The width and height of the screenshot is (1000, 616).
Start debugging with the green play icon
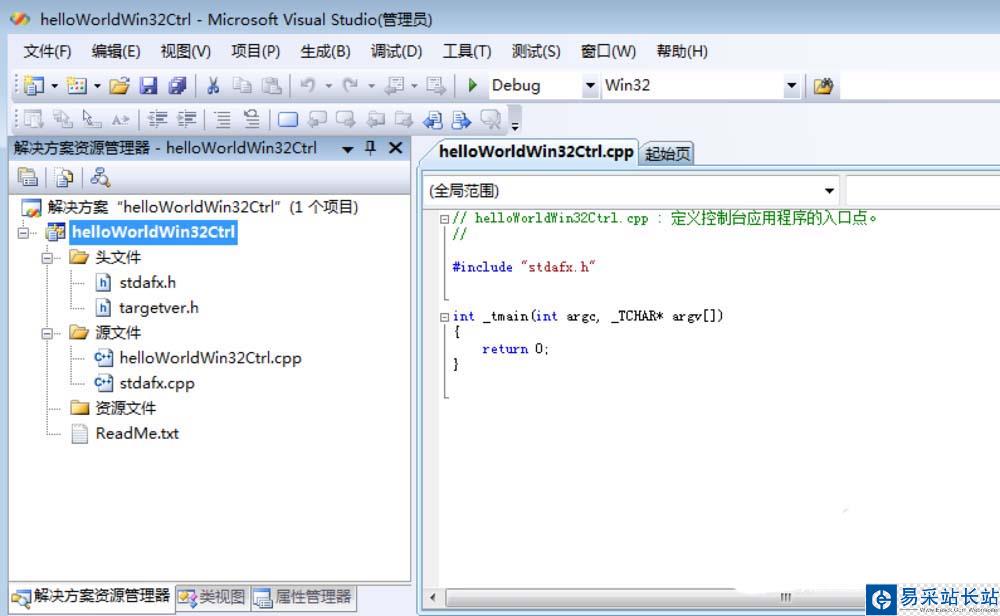pyautogui.click(x=473, y=85)
